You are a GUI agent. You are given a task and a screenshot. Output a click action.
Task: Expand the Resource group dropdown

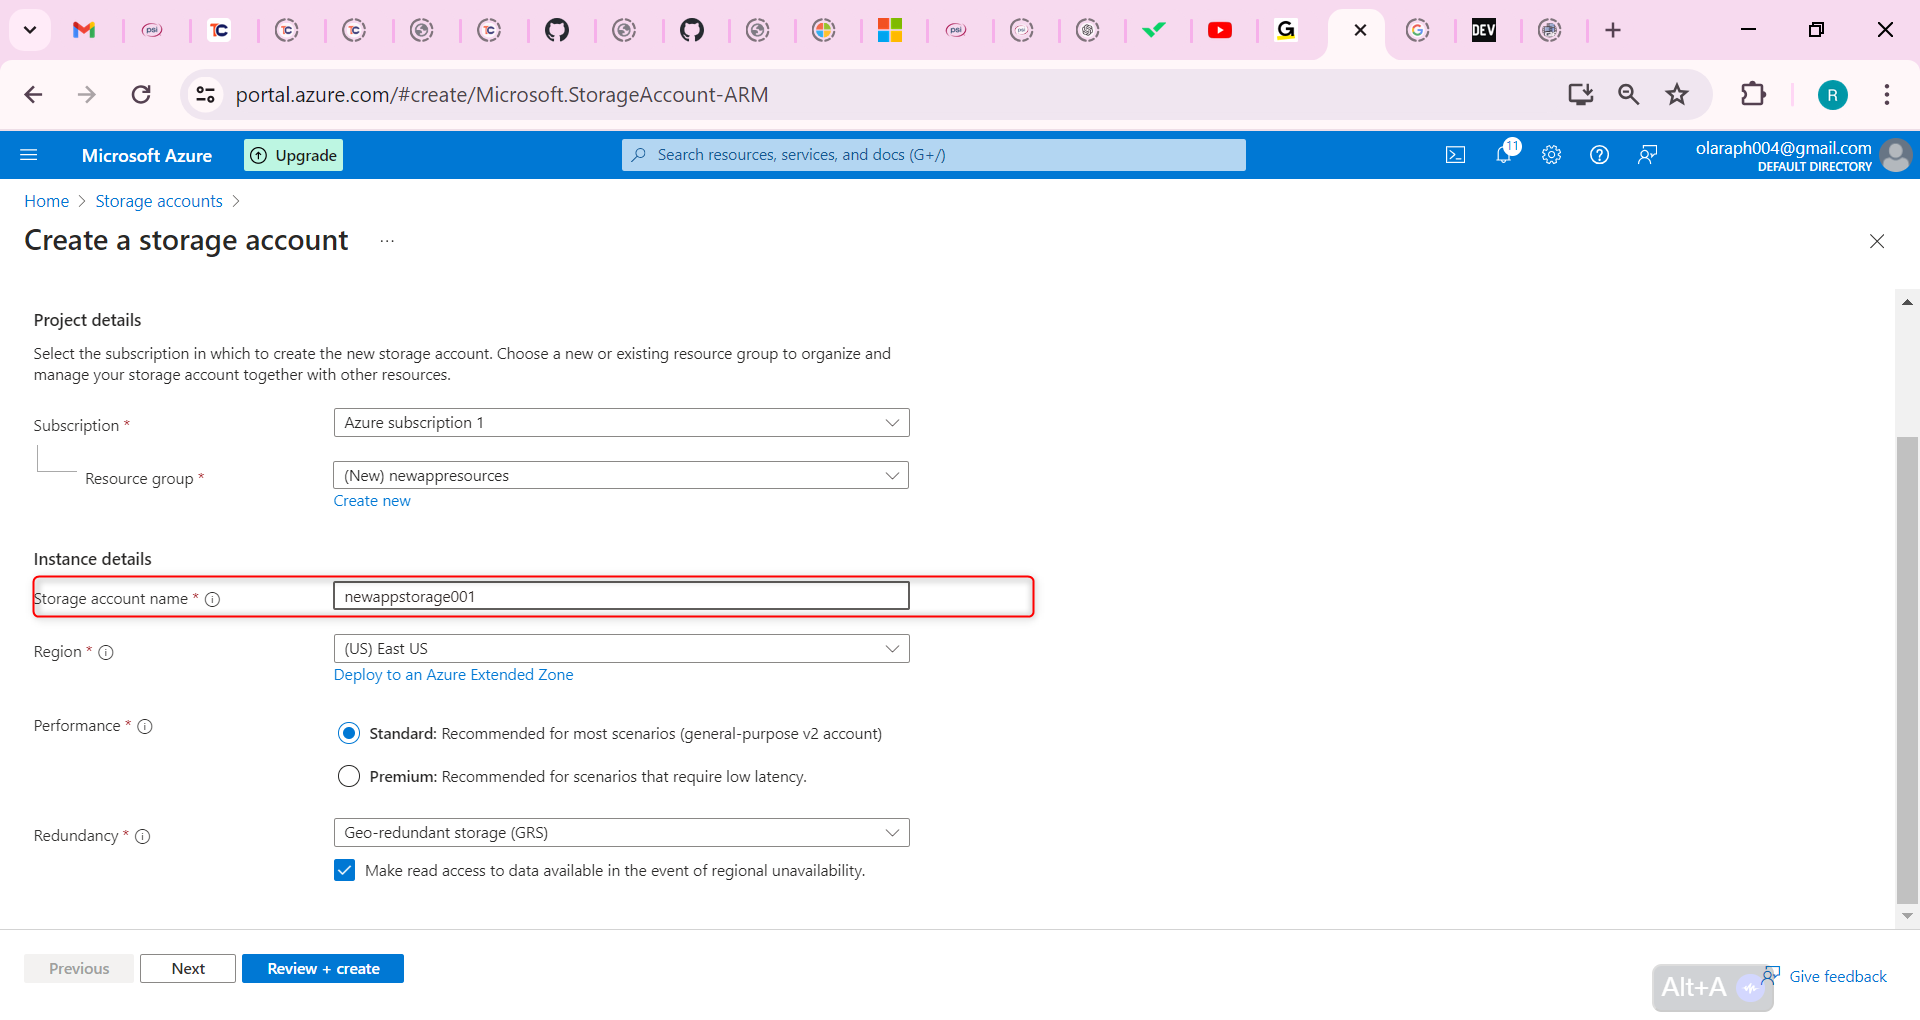pos(621,475)
